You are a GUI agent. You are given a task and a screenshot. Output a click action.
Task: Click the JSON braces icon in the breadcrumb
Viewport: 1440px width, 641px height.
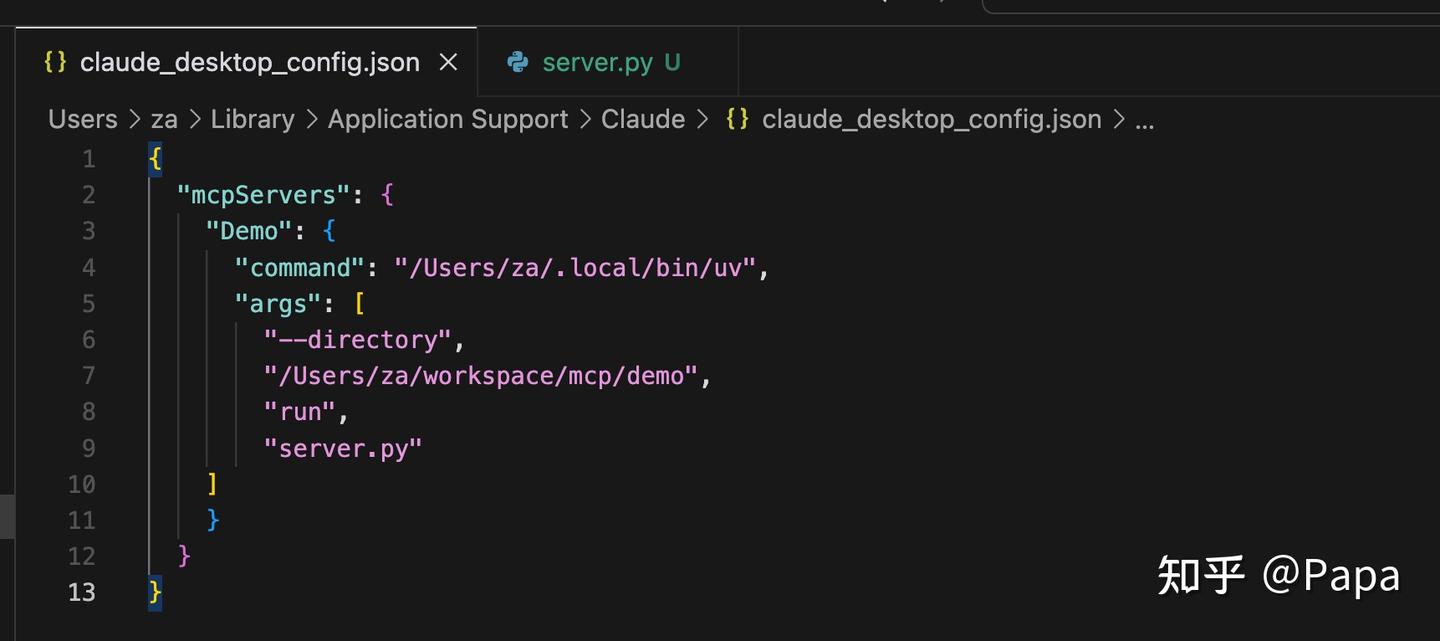[x=737, y=119]
